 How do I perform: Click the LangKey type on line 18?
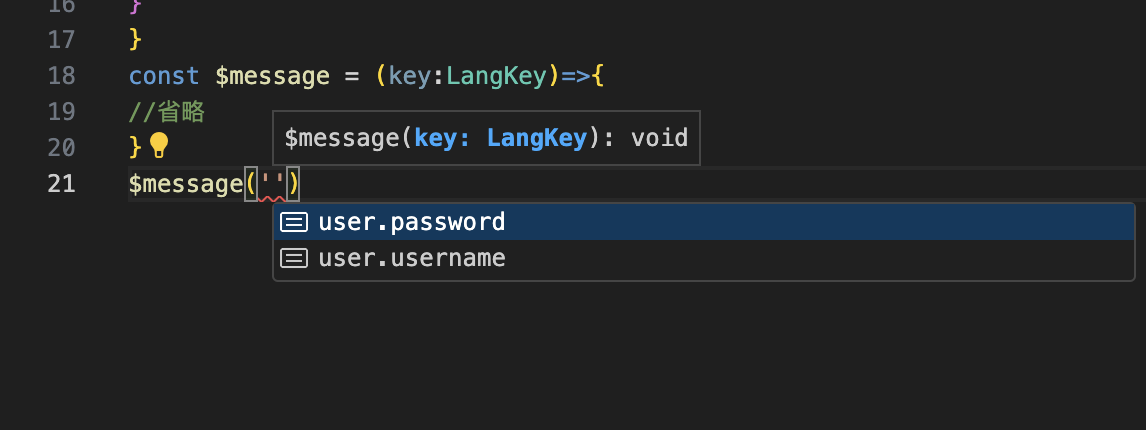(497, 76)
